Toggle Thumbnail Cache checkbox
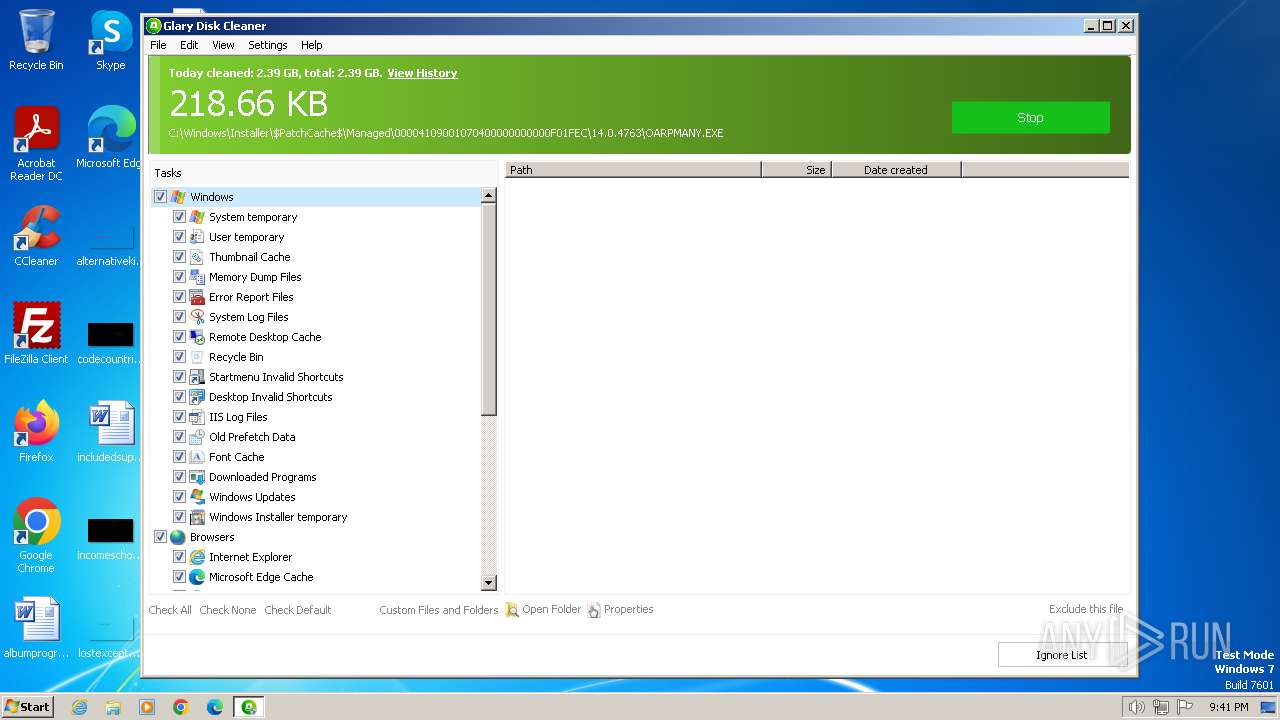The height and width of the screenshot is (720, 1280). [x=179, y=257]
